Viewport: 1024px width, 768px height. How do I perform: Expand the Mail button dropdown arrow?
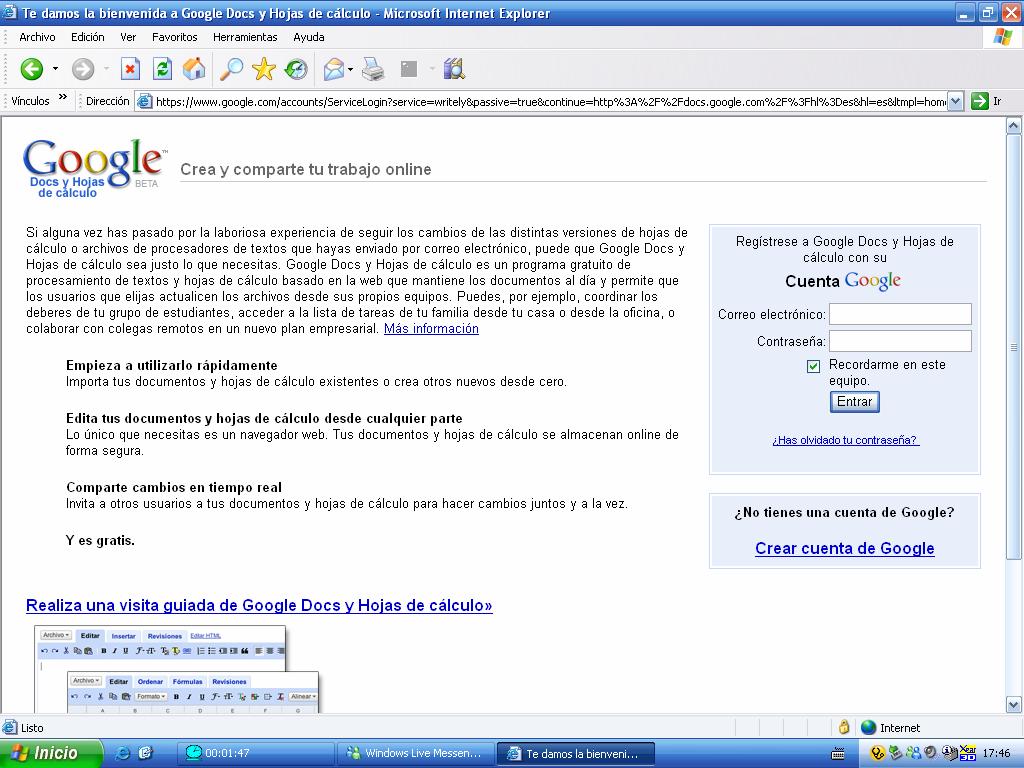click(x=351, y=69)
